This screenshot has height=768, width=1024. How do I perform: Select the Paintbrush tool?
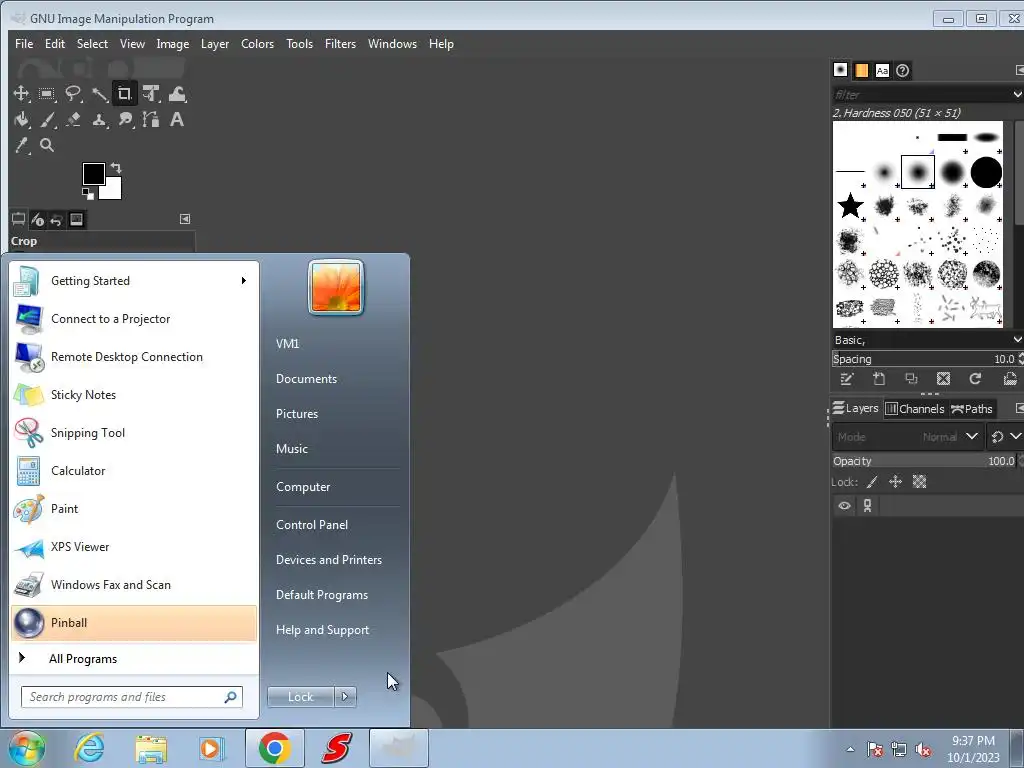[x=46, y=120]
